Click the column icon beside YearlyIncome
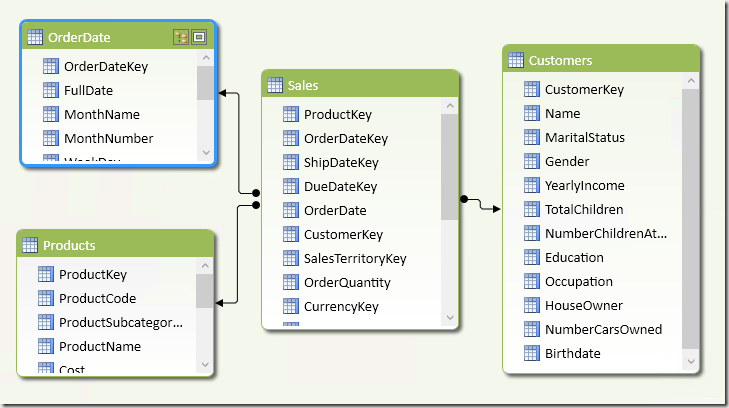729x408 pixels. 532,185
